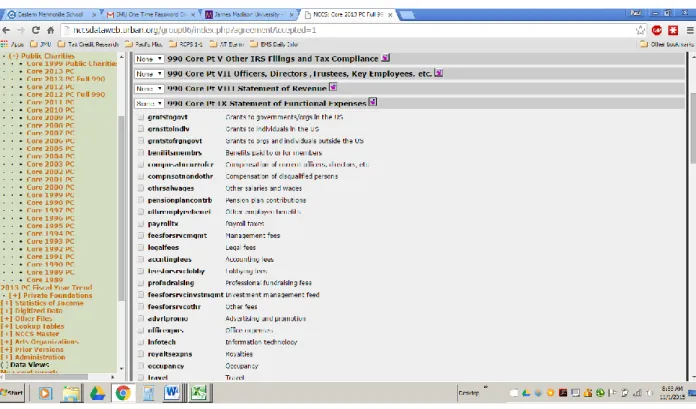The width and height of the screenshot is (696, 409).
Task: Expand the Lookup Tables tree node
Action: tap(6, 326)
